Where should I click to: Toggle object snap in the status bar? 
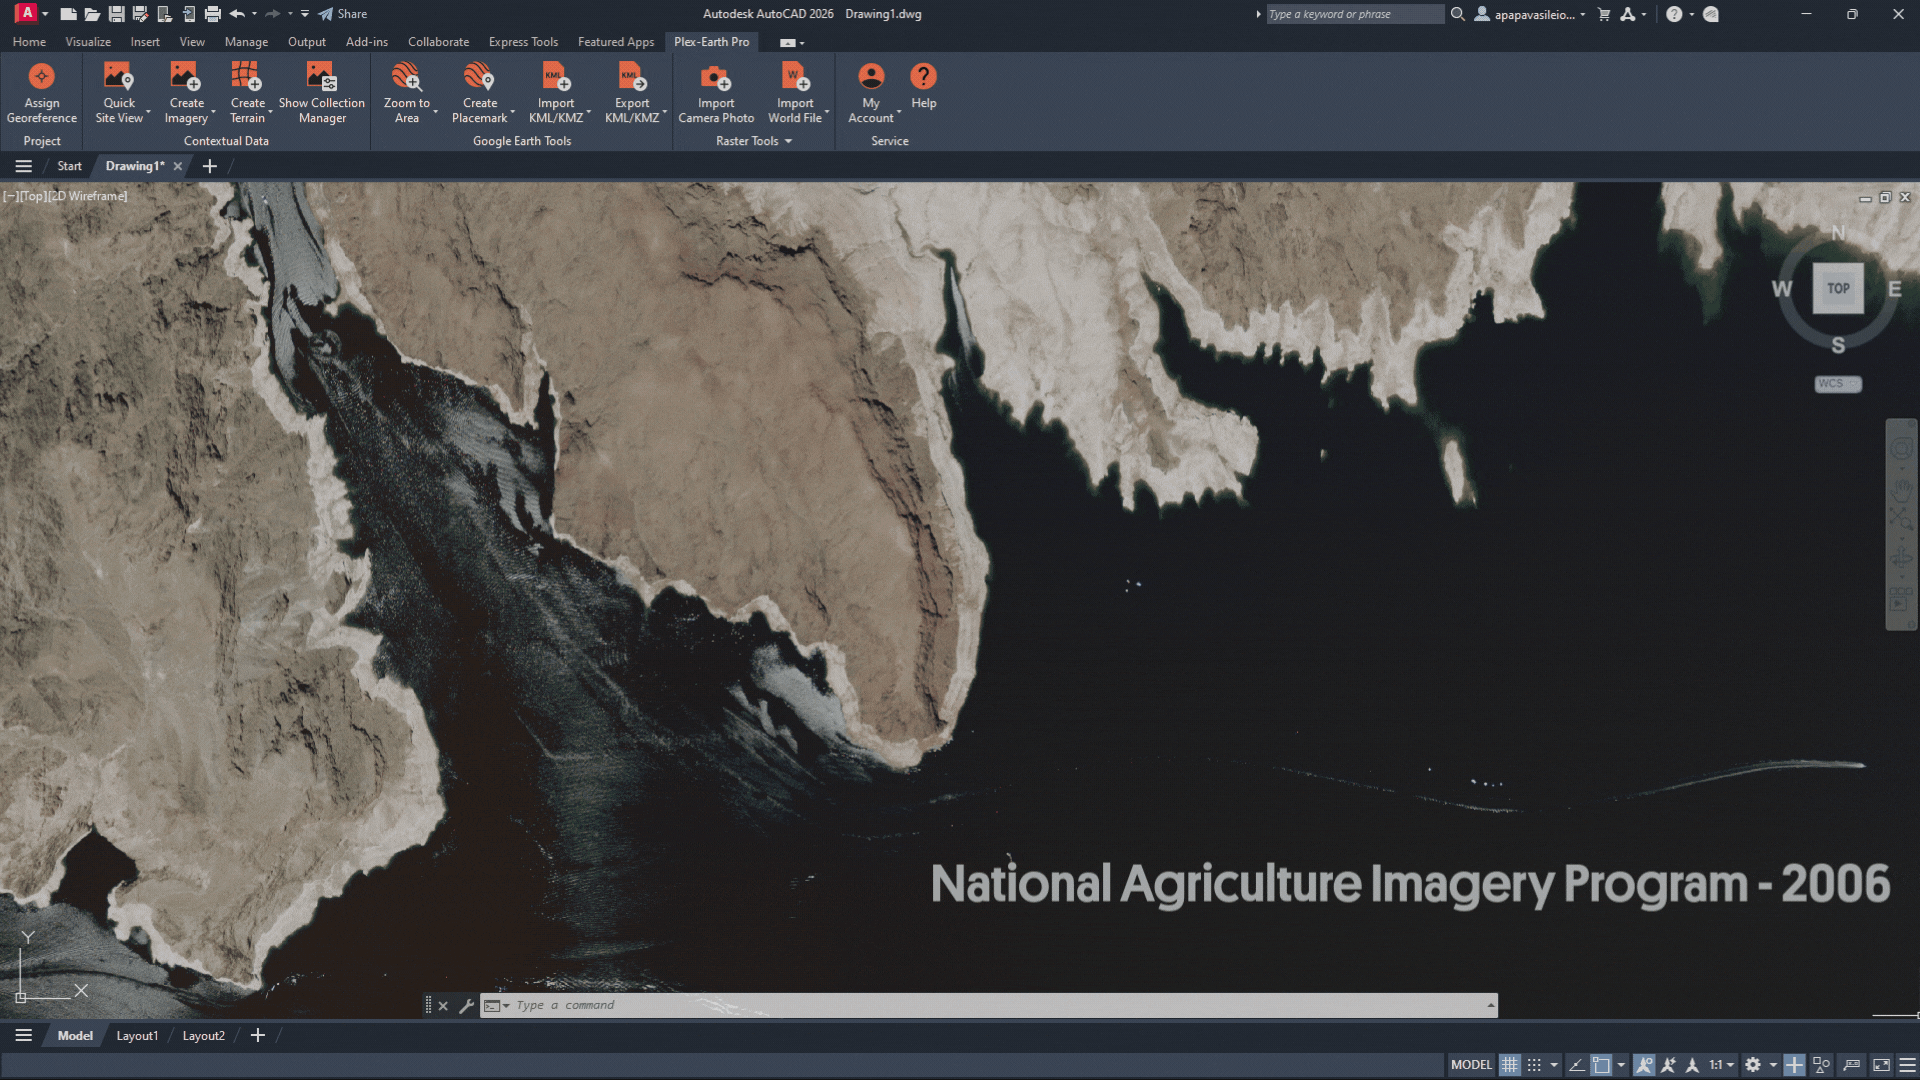1601,1065
